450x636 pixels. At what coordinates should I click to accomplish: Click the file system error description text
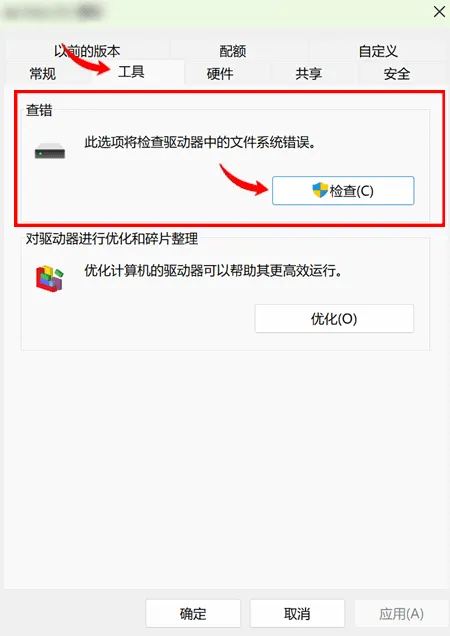(200, 143)
